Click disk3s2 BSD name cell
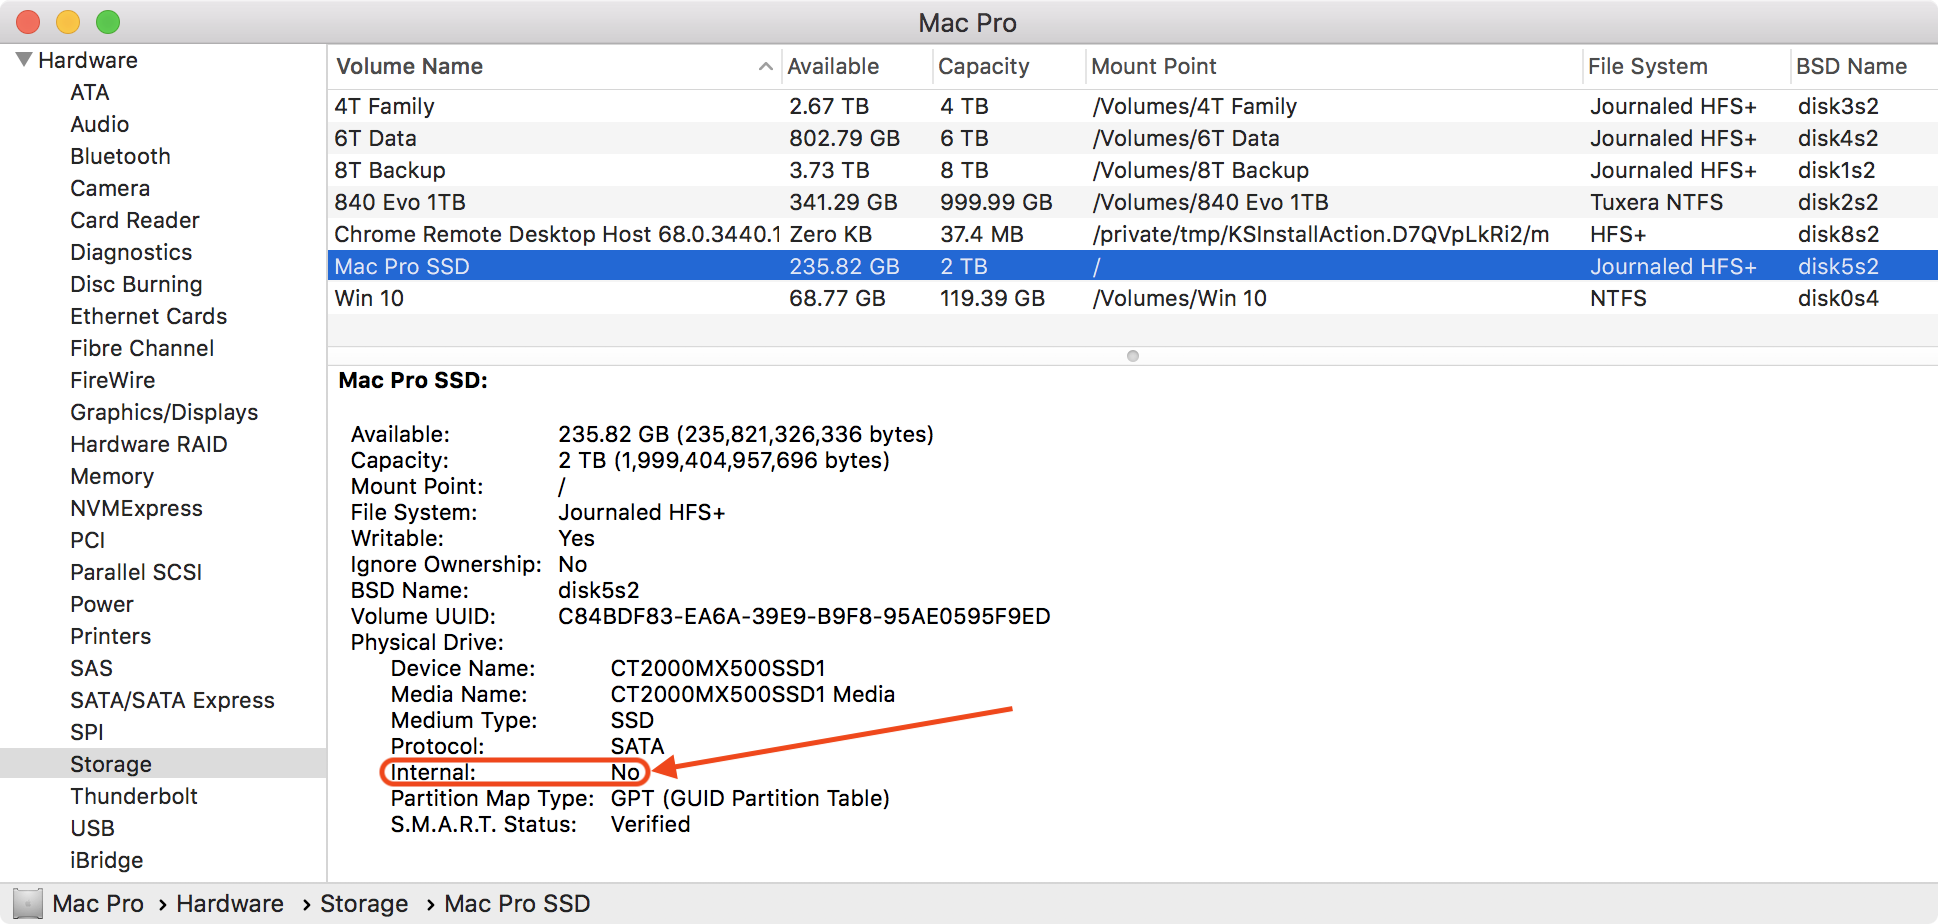Viewport: 1938px width, 924px height. coord(1838,106)
